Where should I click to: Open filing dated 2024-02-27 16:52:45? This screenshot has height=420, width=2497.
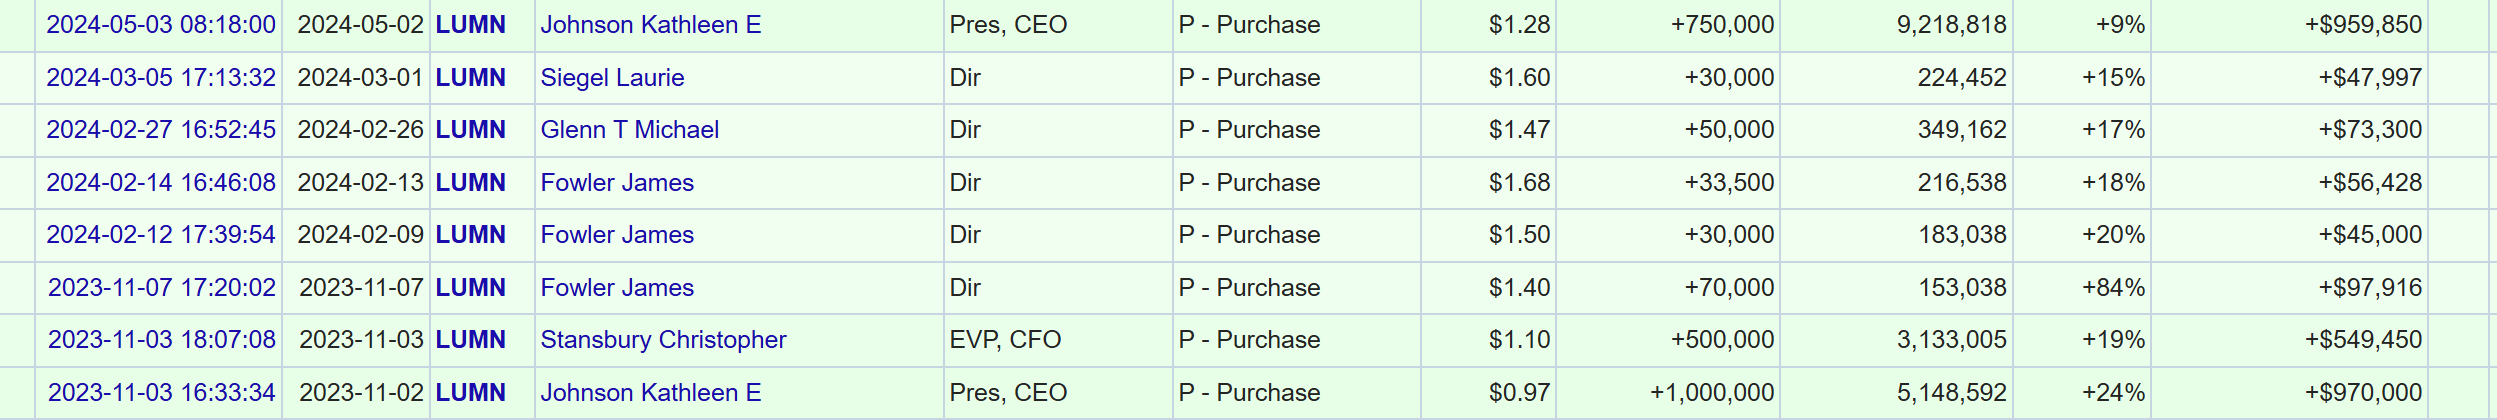pyautogui.click(x=161, y=130)
